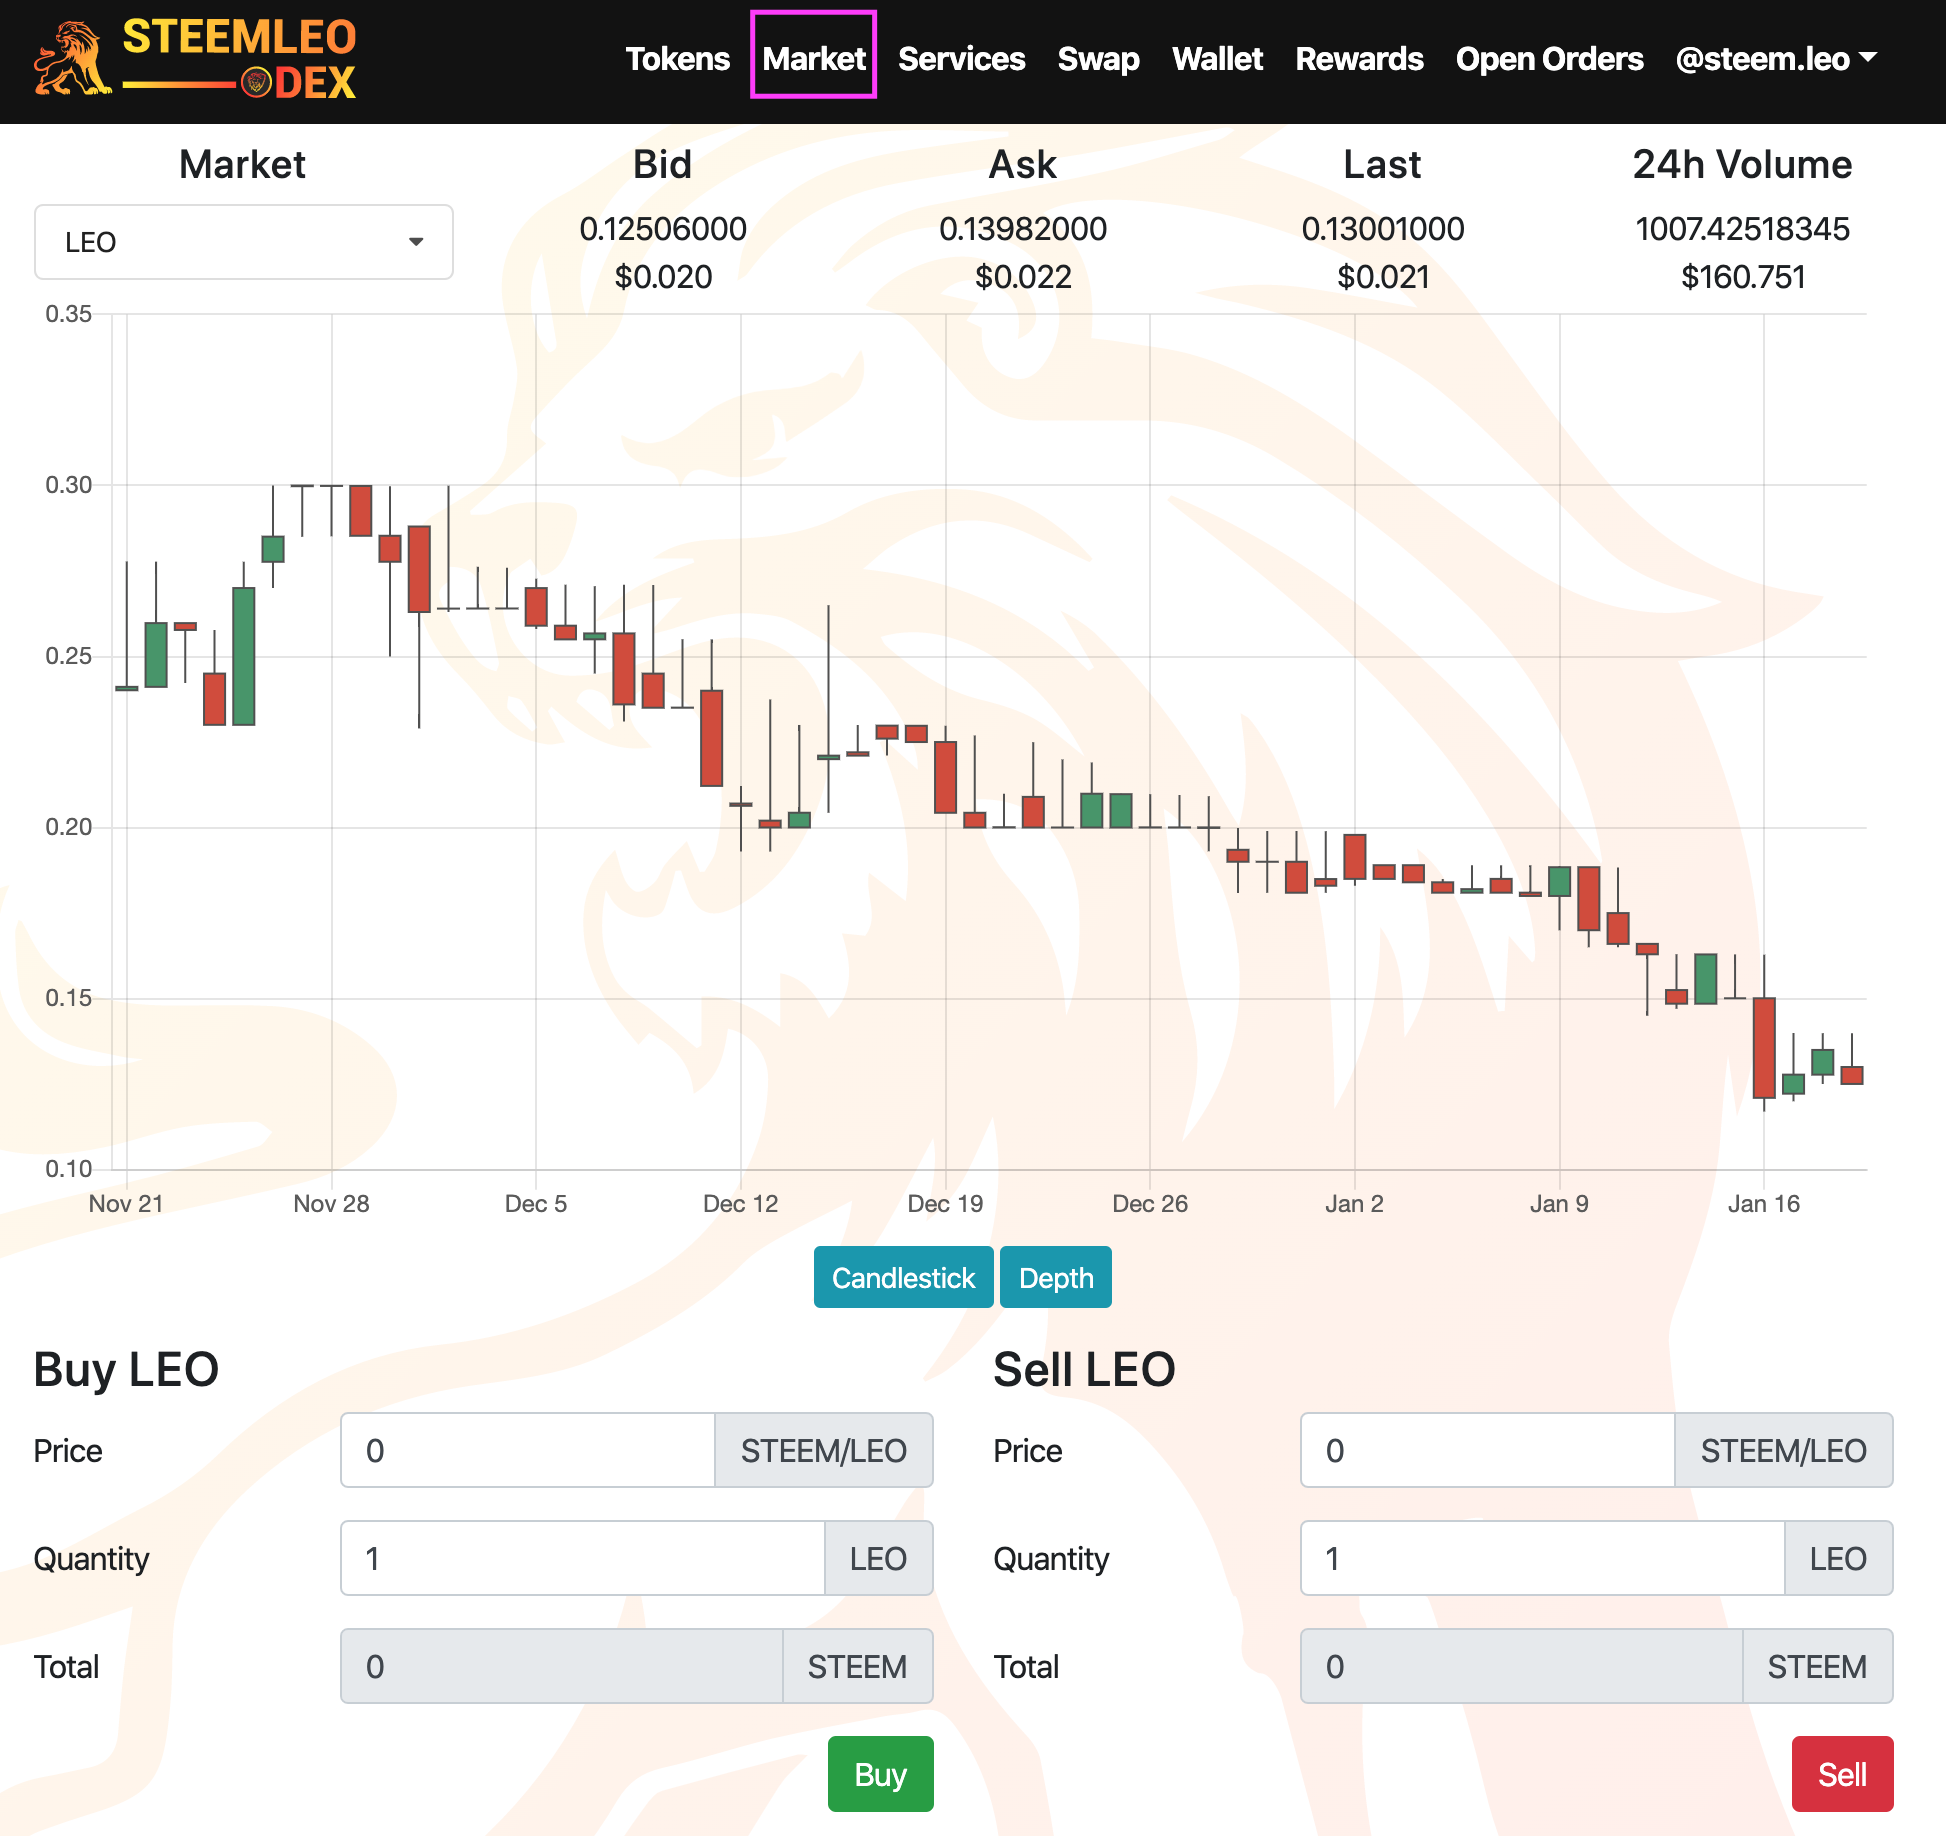Focus the Sell LEO Quantity input
The image size is (1946, 1836).
coord(1543,1558)
